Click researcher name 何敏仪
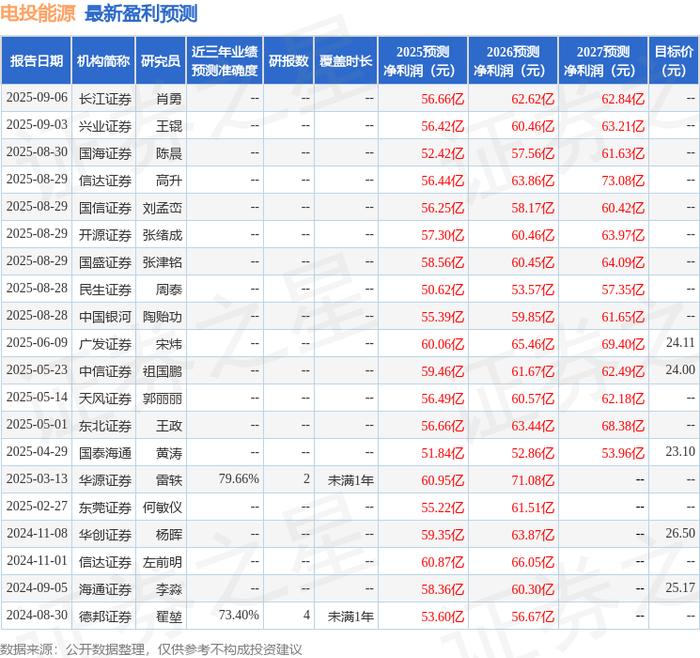The height and width of the screenshot is (658, 700). (162, 507)
